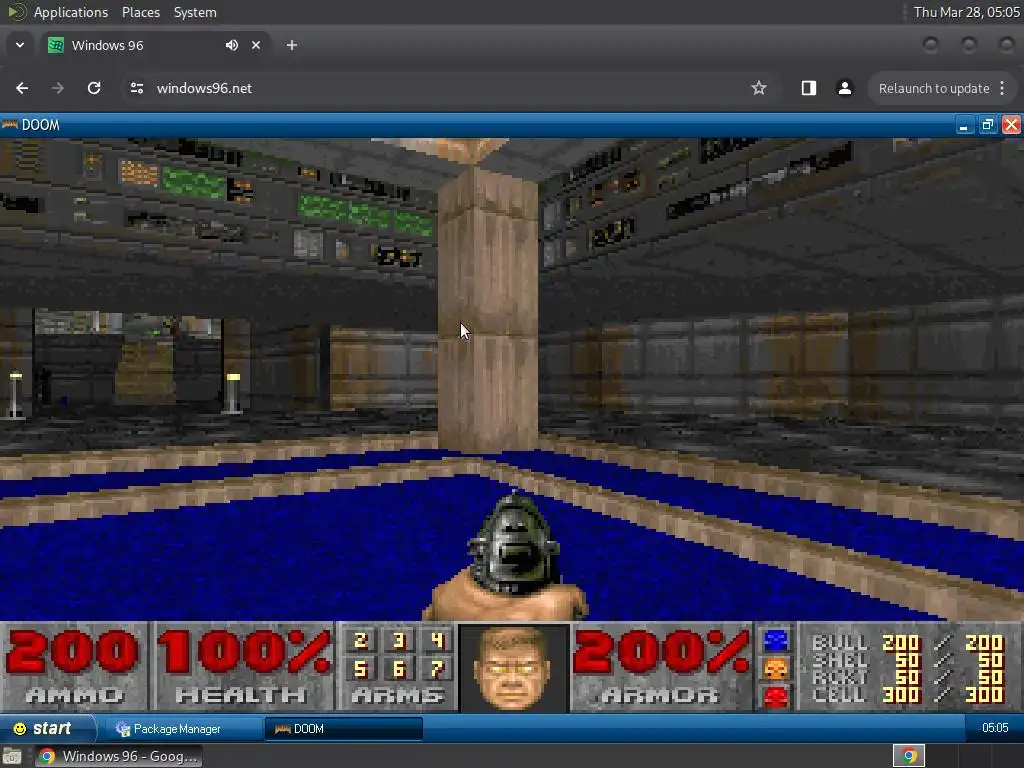This screenshot has width=1024, height=768.
Task: Click weapon slot 2 in ARMS
Action: coord(360,641)
